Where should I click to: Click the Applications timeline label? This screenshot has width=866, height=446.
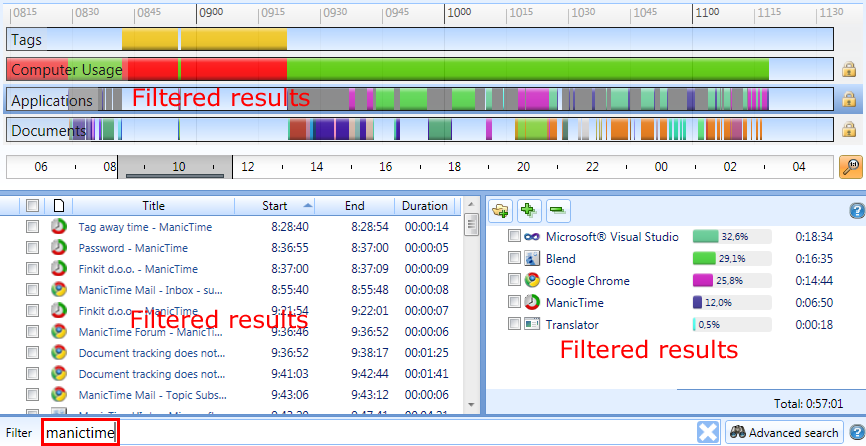point(52,100)
